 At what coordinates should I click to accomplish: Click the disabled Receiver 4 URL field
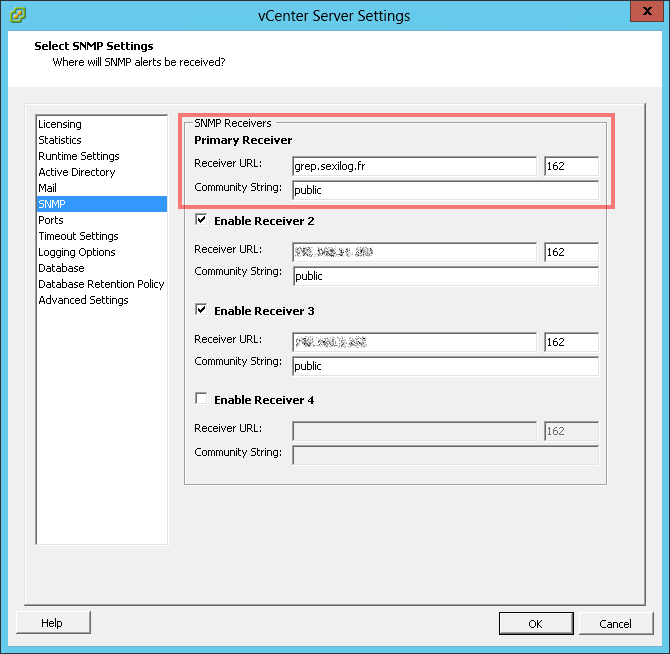[414, 431]
